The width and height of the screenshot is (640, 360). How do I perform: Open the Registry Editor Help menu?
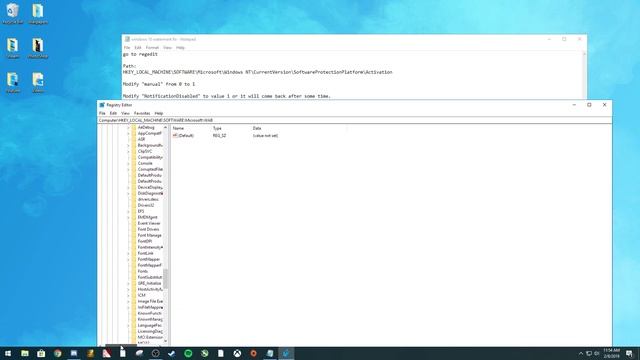click(159, 113)
